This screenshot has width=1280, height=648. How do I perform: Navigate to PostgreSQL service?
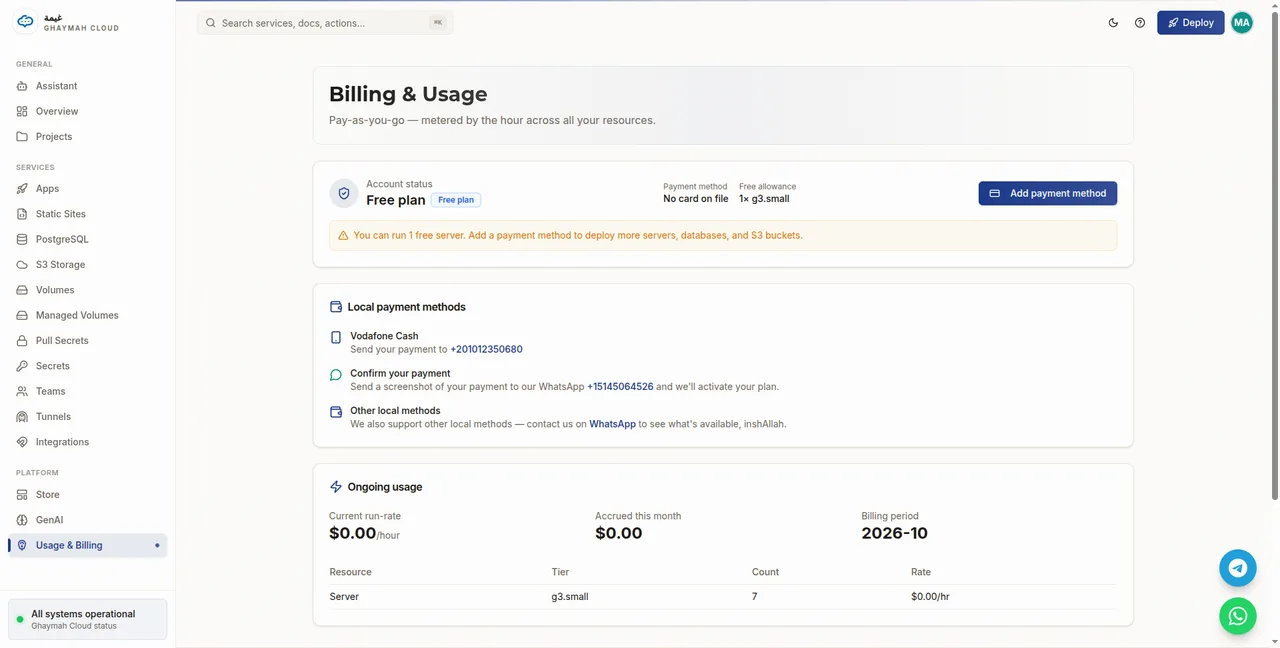tap(87, 239)
